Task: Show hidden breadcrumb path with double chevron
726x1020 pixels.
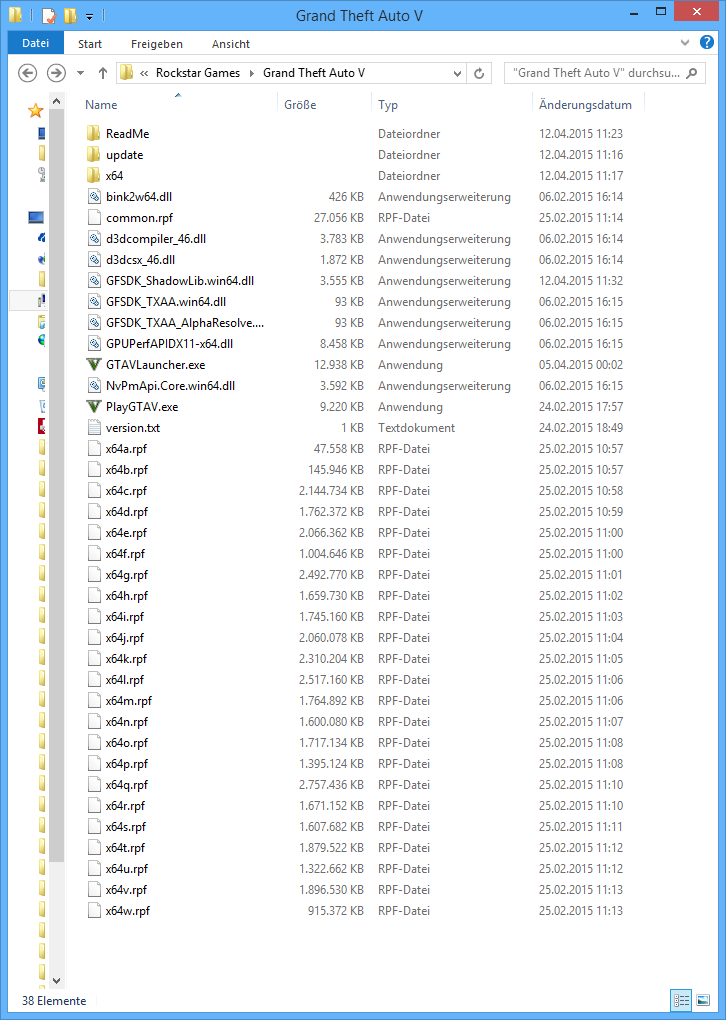Action: [144, 73]
